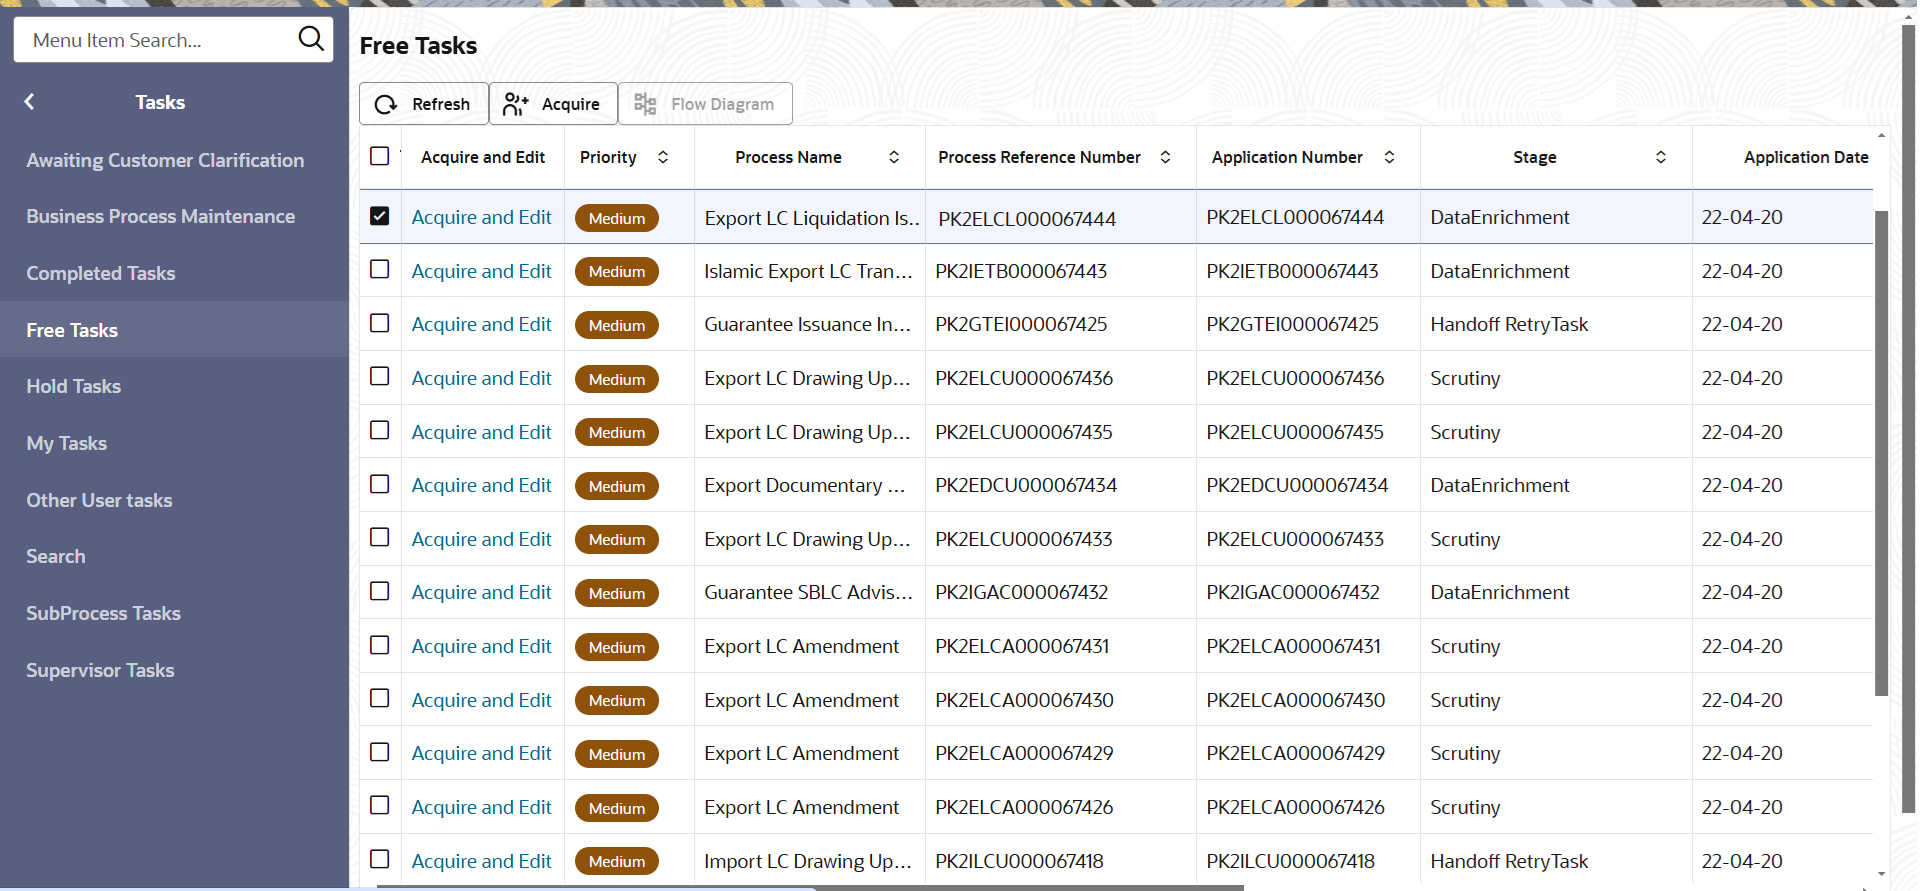Click 'Import LC Drawing Up...' process name
This screenshot has width=1920, height=891.
[808, 861]
